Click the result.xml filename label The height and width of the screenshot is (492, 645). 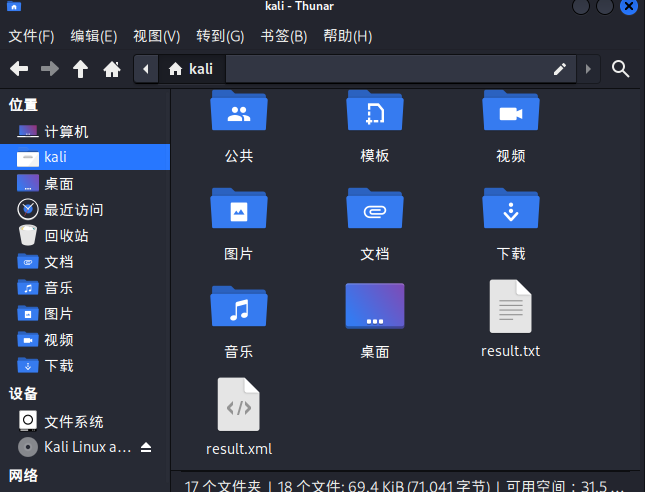point(239,449)
